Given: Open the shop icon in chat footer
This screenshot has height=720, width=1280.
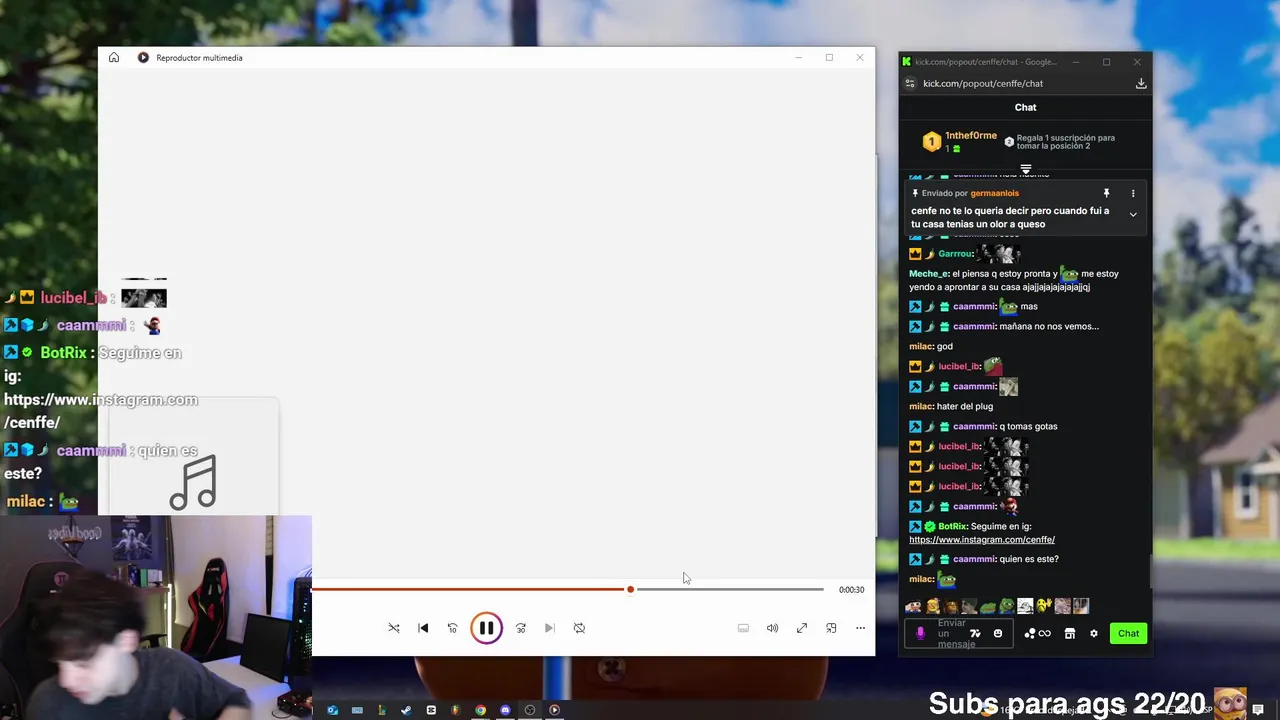Looking at the screenshot, I should [x=1070, y=633].
